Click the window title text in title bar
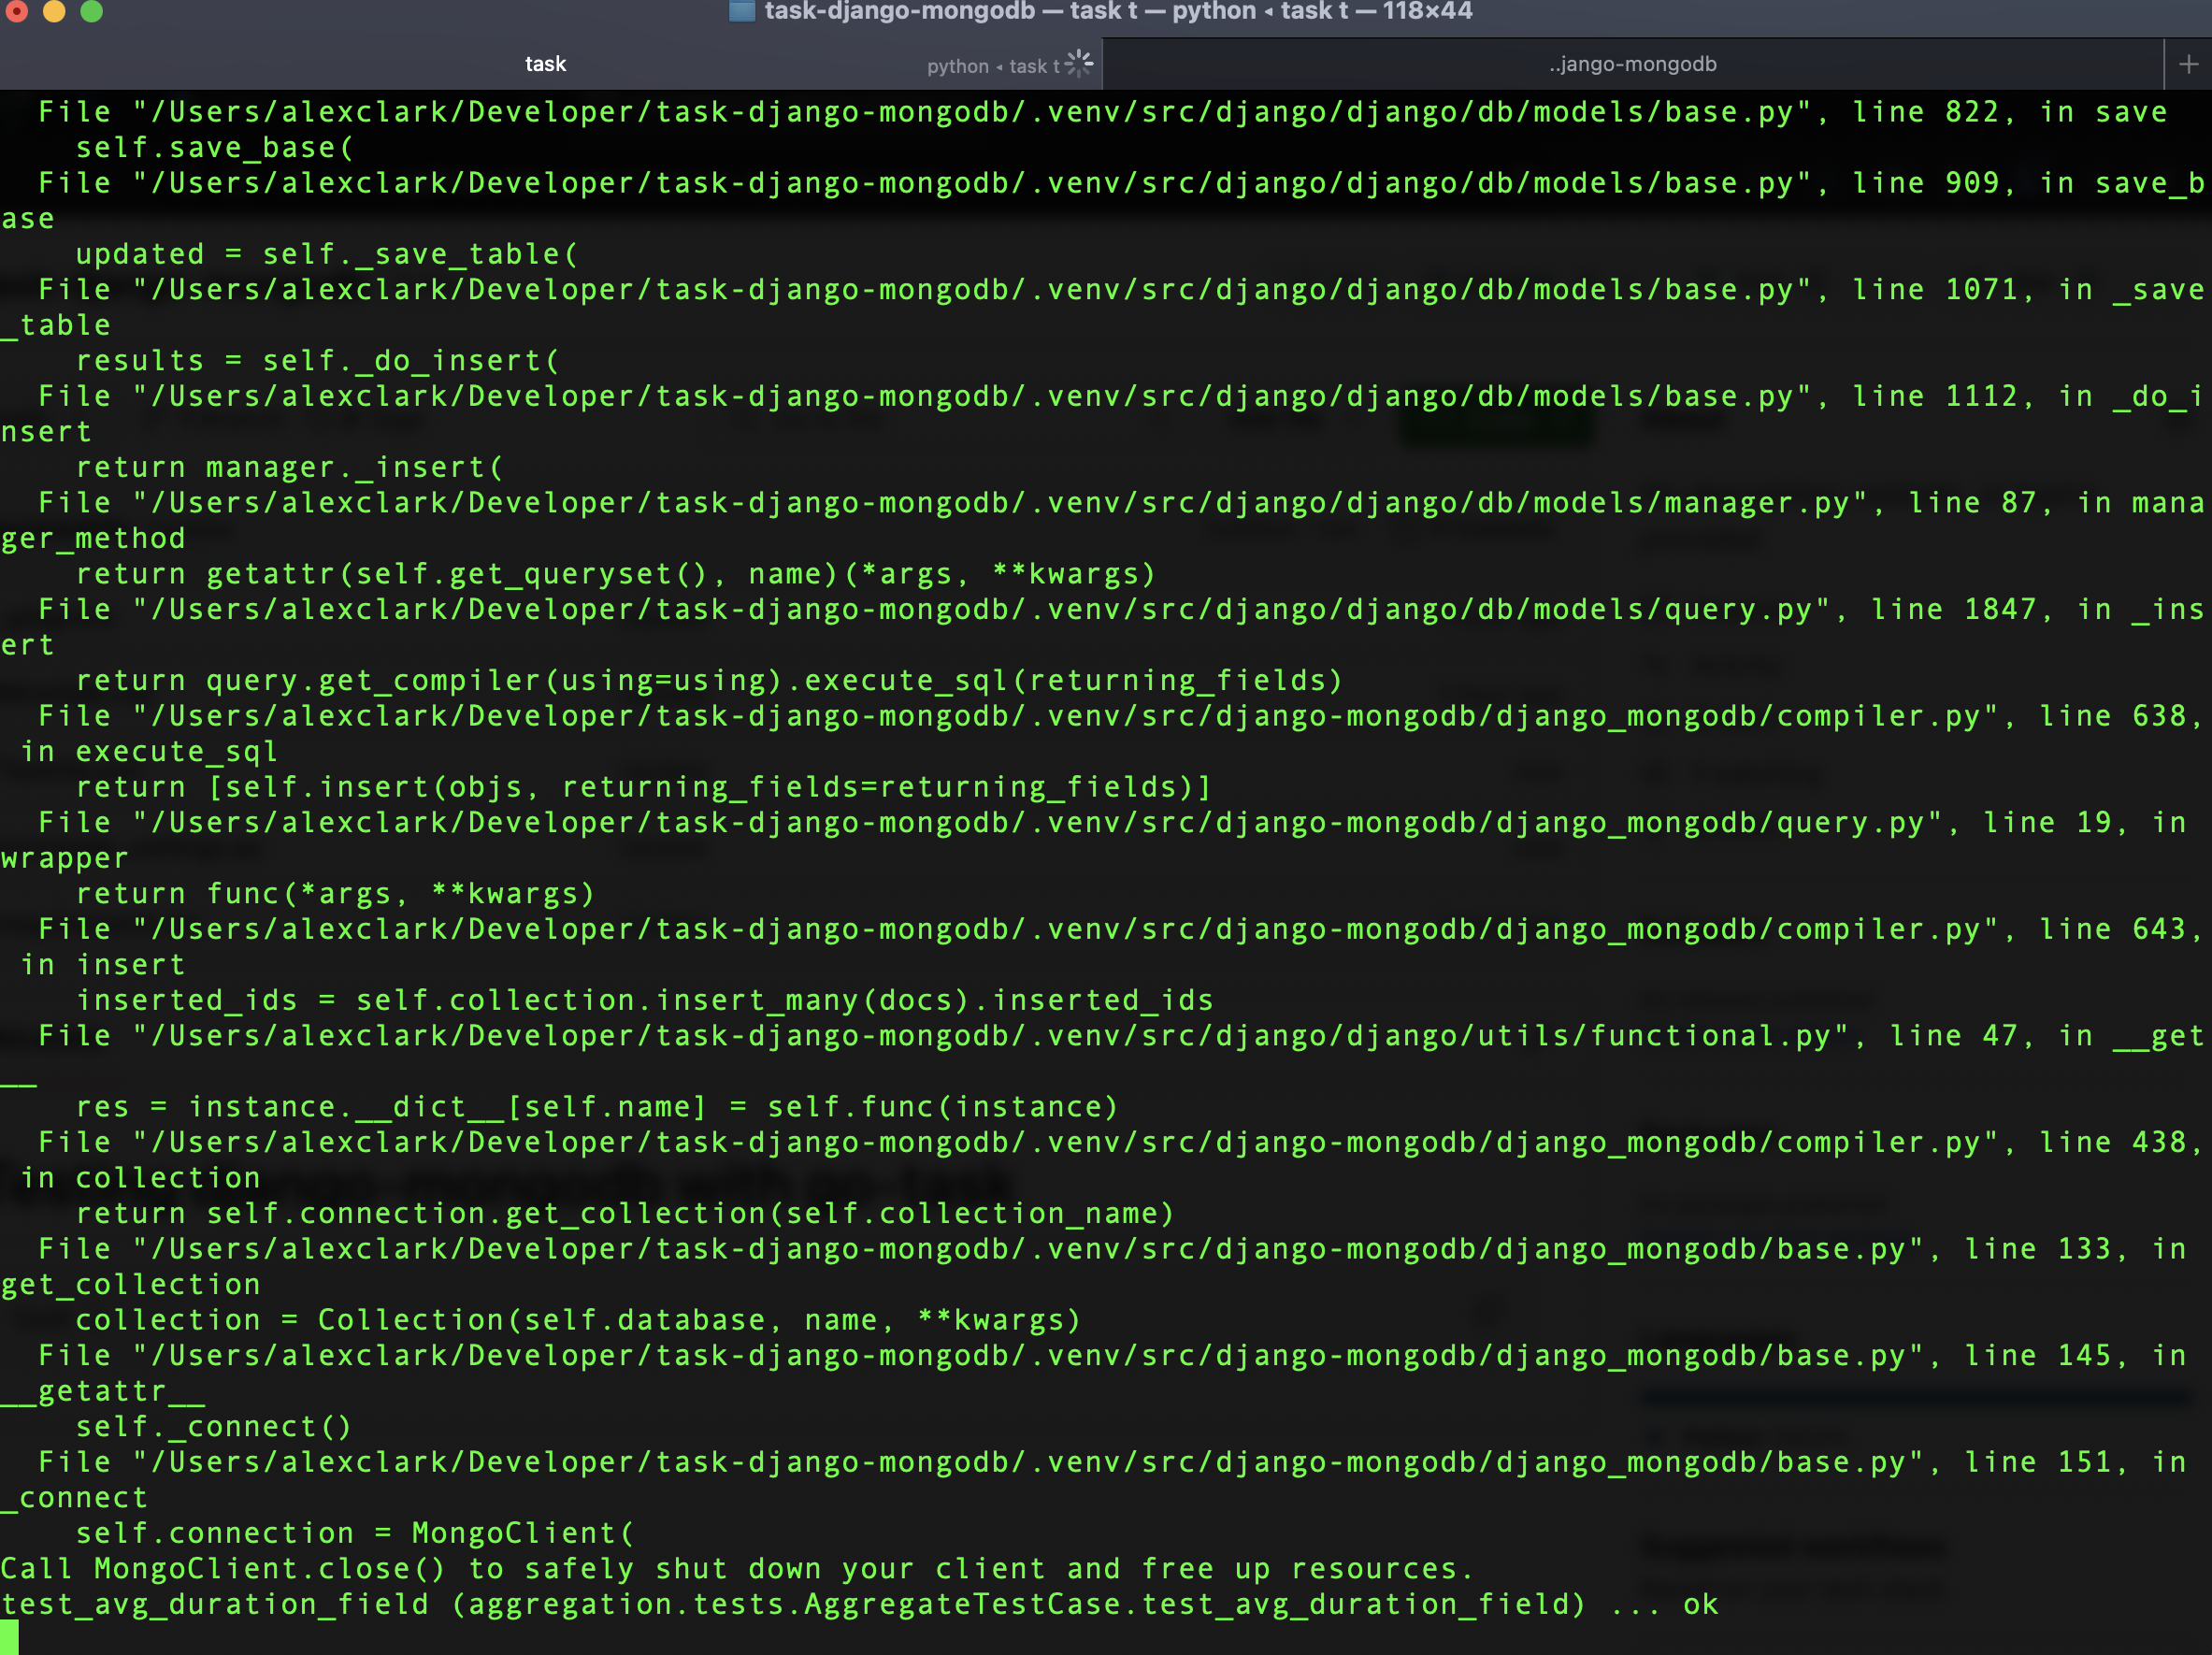 click(x=1117, y=11)
